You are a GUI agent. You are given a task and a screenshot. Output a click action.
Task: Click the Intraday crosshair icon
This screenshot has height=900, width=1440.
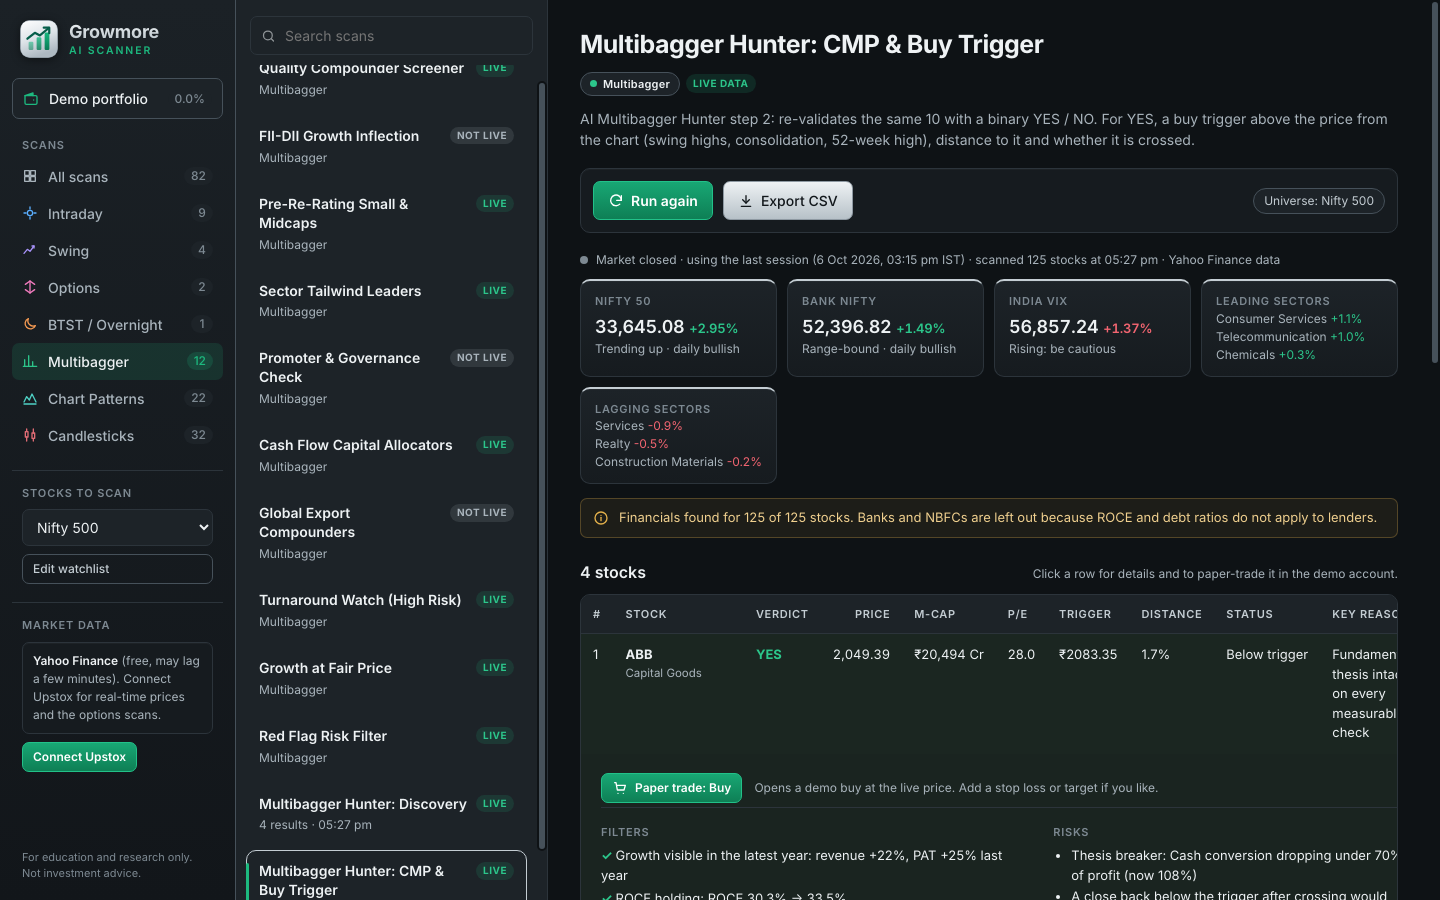[x=30, y=213]
